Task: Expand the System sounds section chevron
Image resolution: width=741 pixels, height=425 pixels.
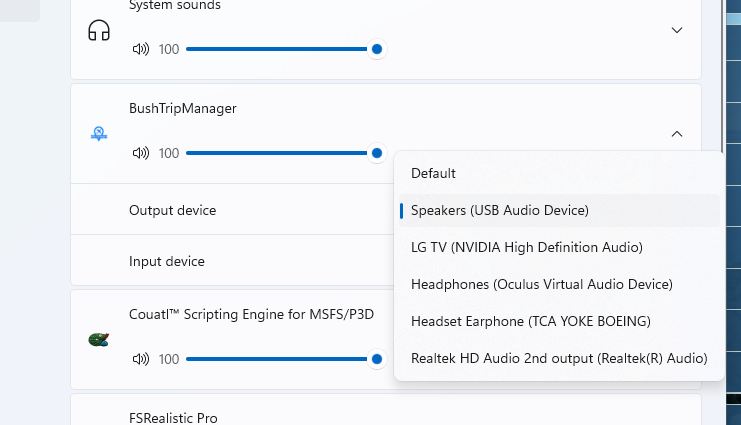Action: (x=677, y=30)
